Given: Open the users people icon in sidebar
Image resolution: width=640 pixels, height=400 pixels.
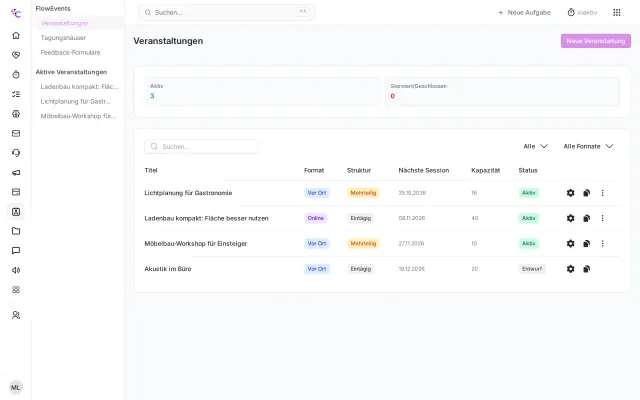Looking at the screenshot, I should coord(16,315).
